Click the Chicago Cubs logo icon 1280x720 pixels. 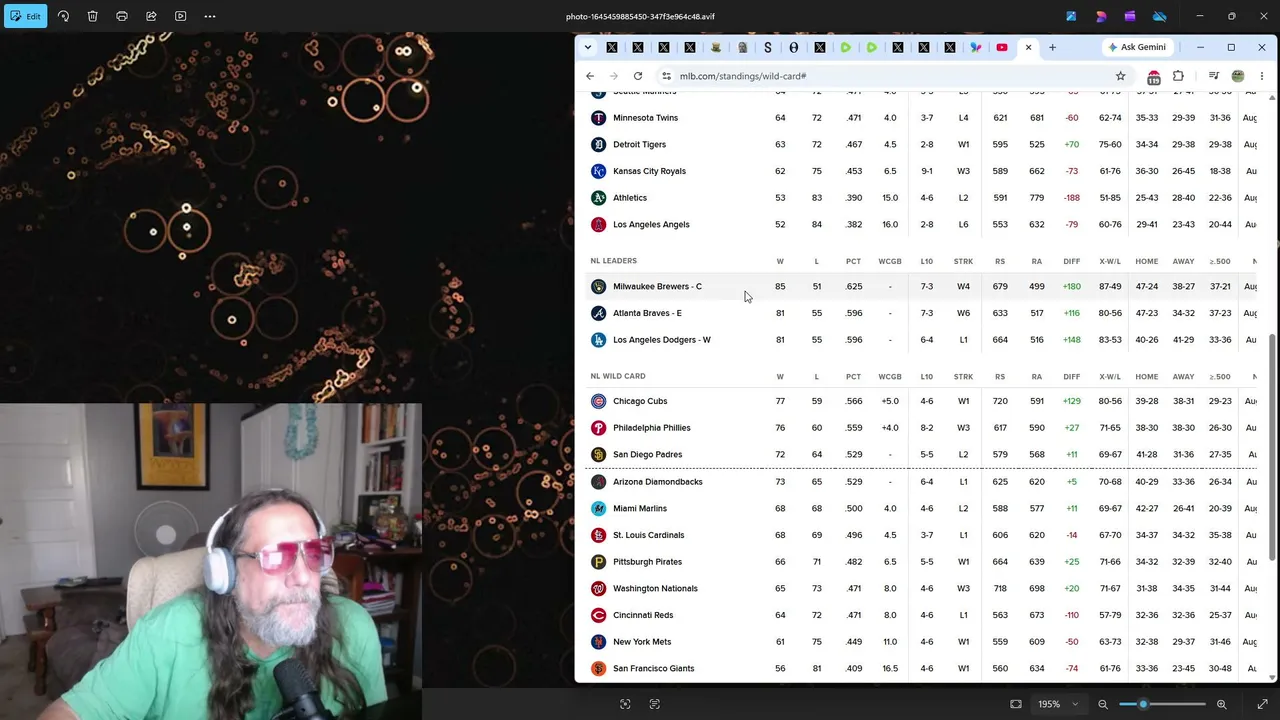598,401
